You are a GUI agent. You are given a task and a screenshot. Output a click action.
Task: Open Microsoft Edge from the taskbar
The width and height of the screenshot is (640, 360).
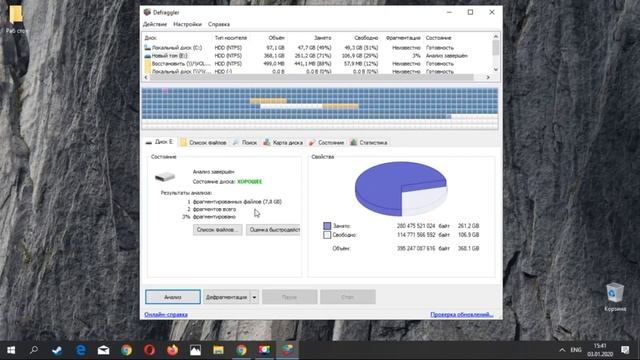(x=80, y=350)
